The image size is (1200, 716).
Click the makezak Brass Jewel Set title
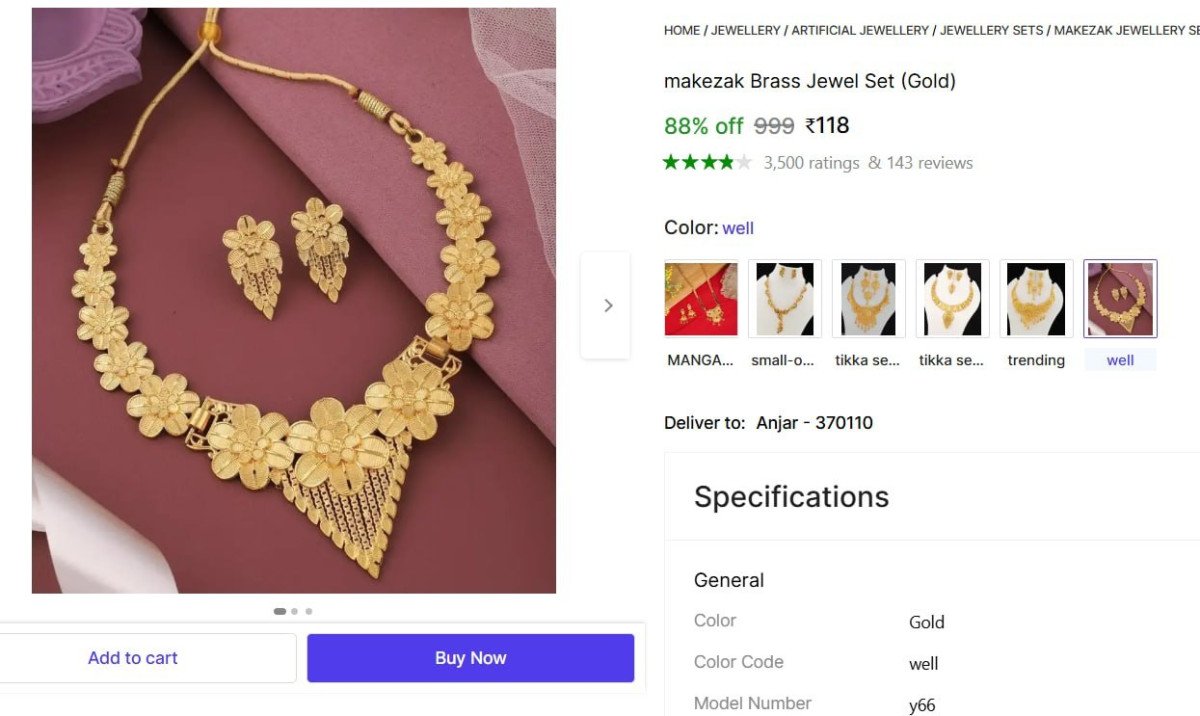point(809,81)
